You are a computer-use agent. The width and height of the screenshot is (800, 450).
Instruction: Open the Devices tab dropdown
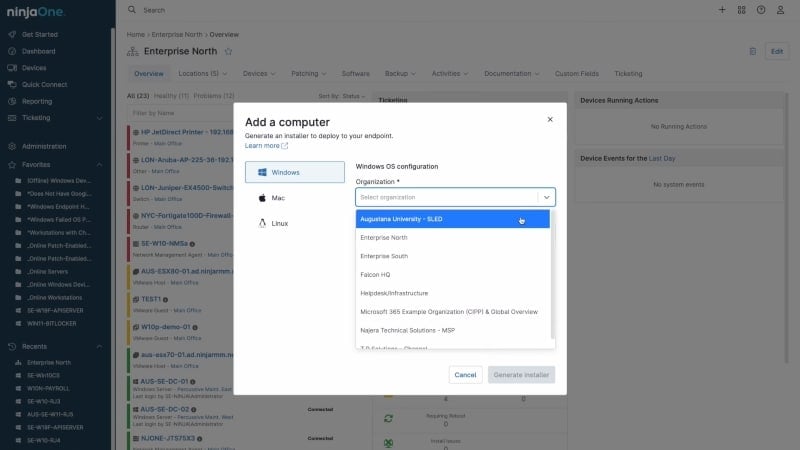(259, 74)
